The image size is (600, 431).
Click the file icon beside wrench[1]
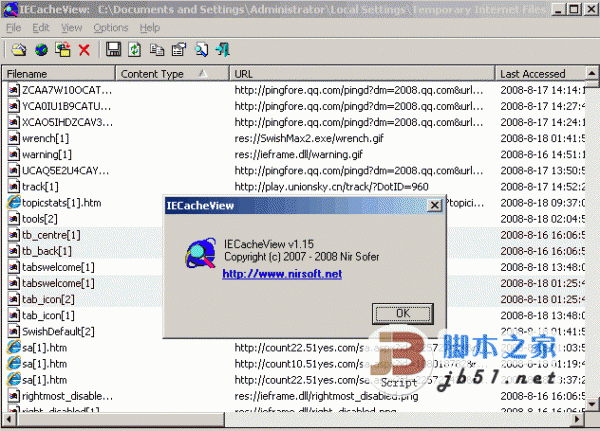[x=14, y=138]
